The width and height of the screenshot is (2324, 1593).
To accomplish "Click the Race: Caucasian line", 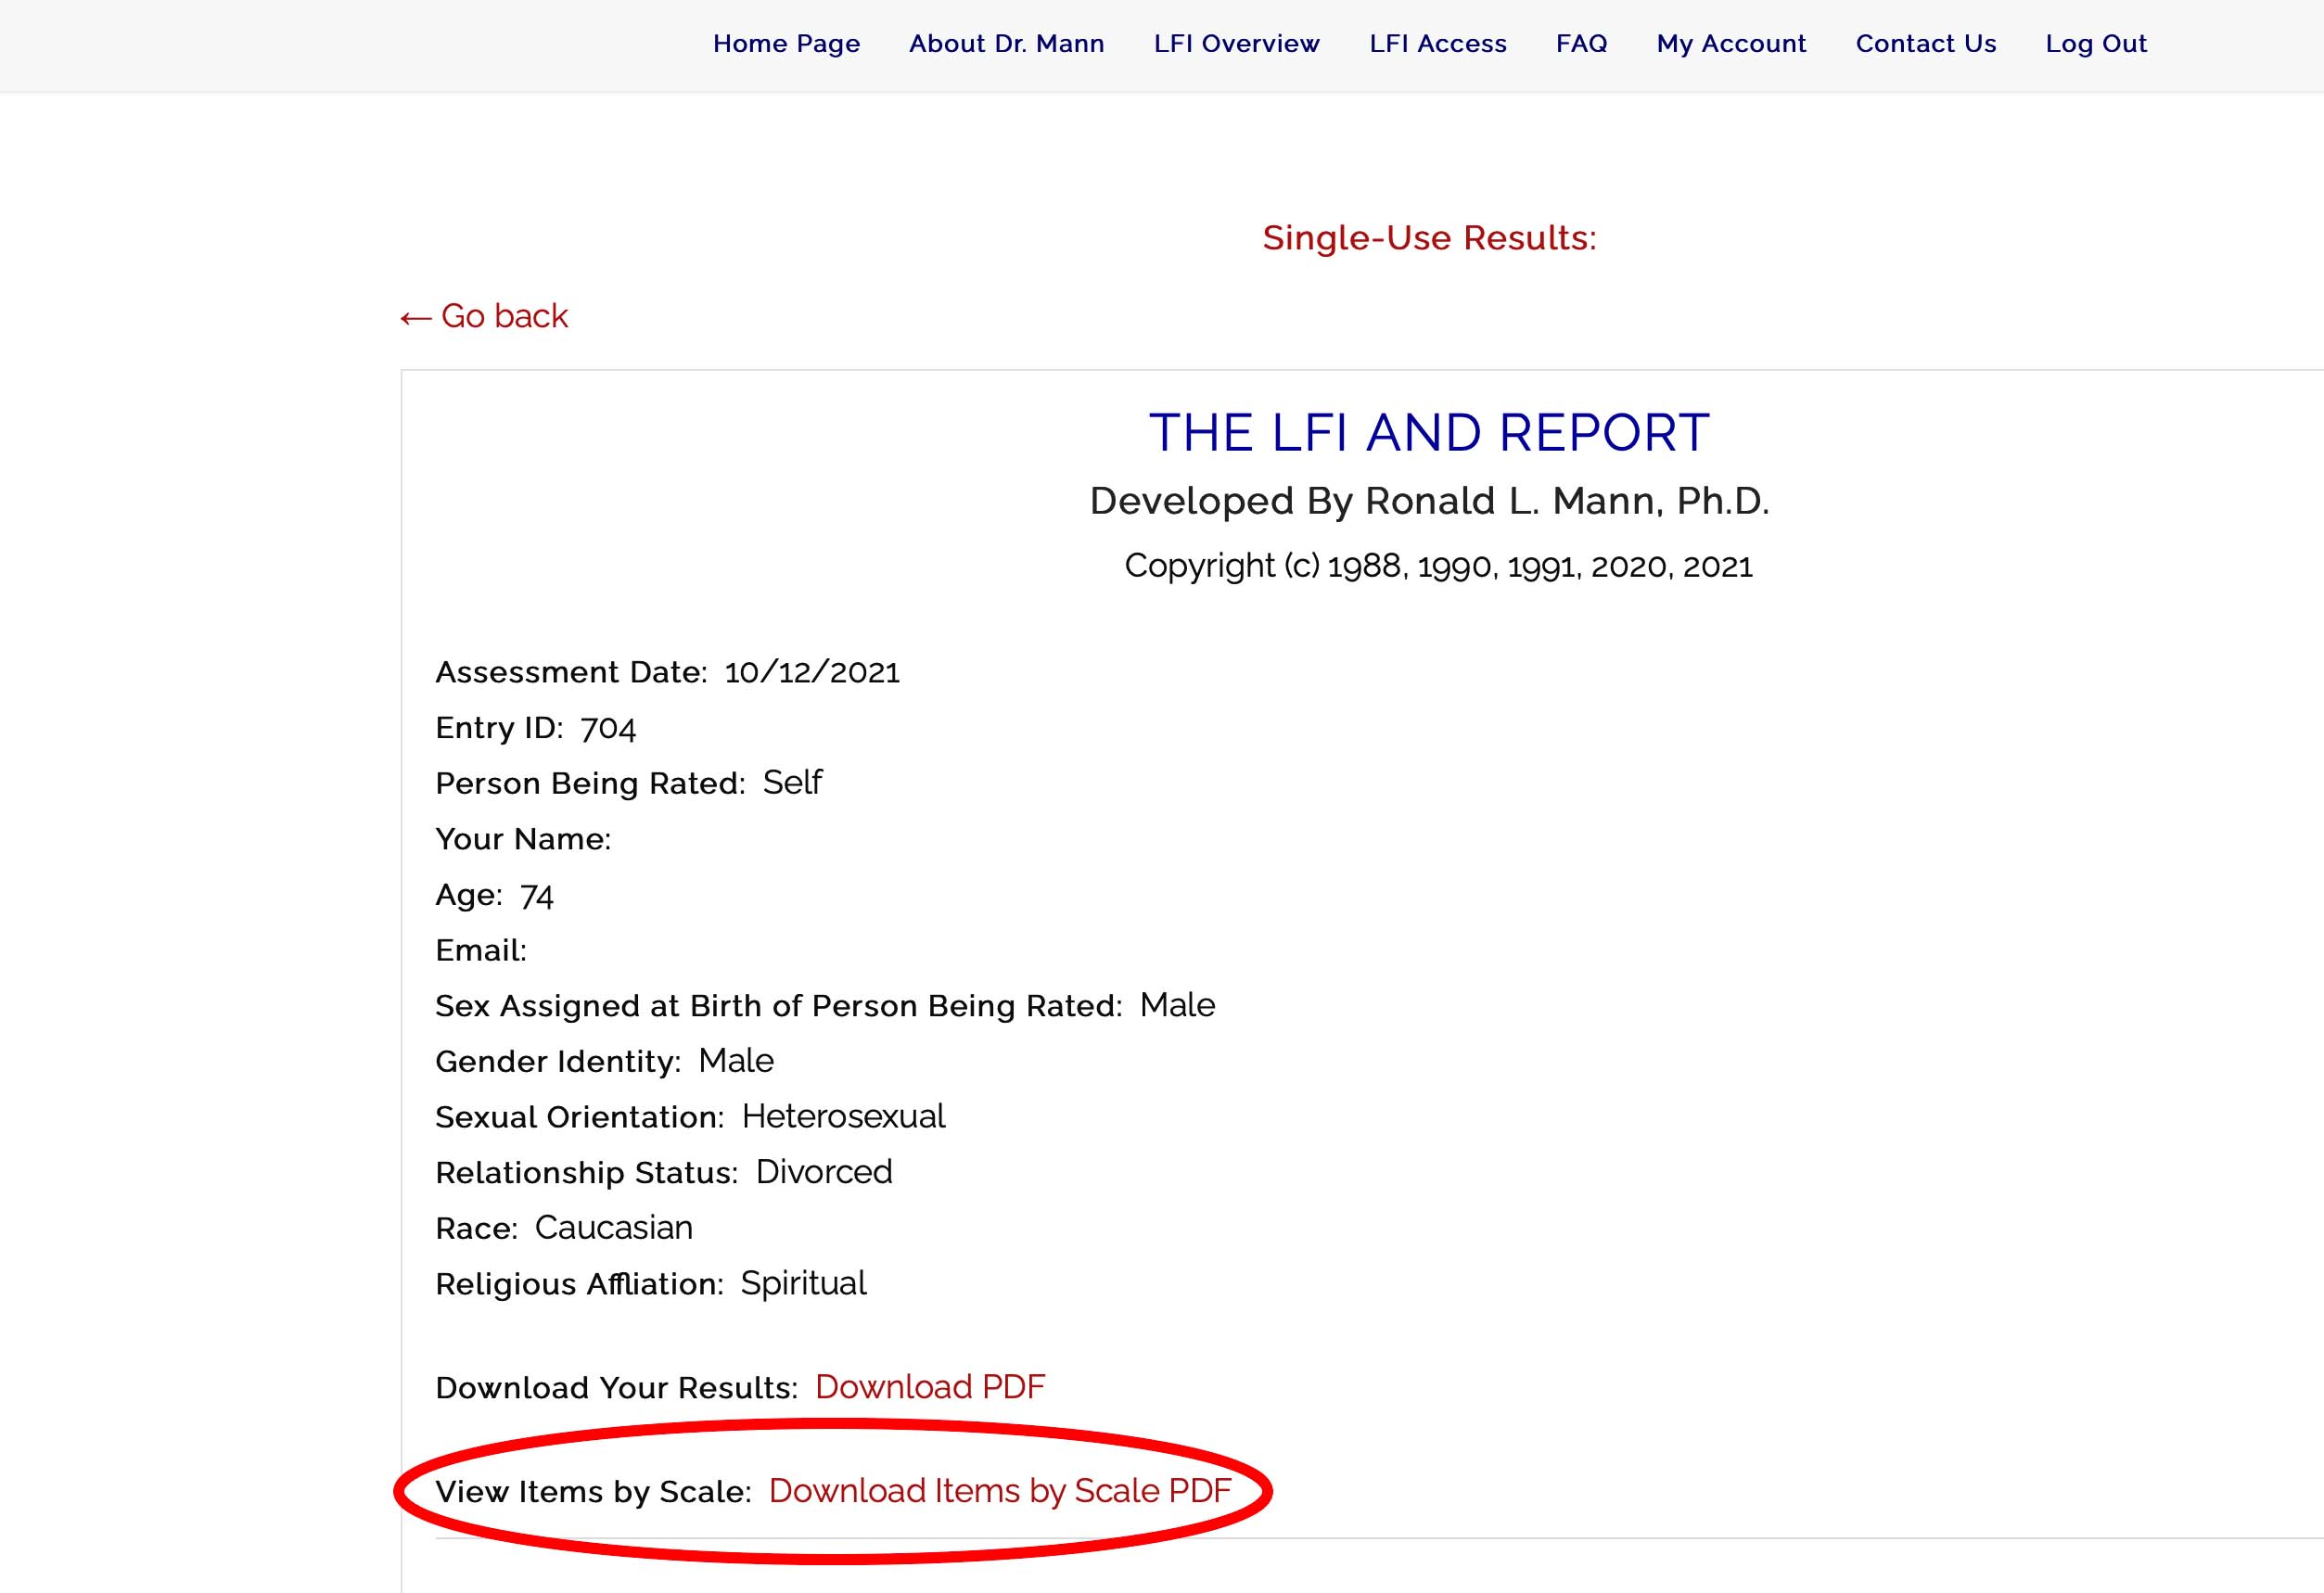I will click(x=564, y=1228).
